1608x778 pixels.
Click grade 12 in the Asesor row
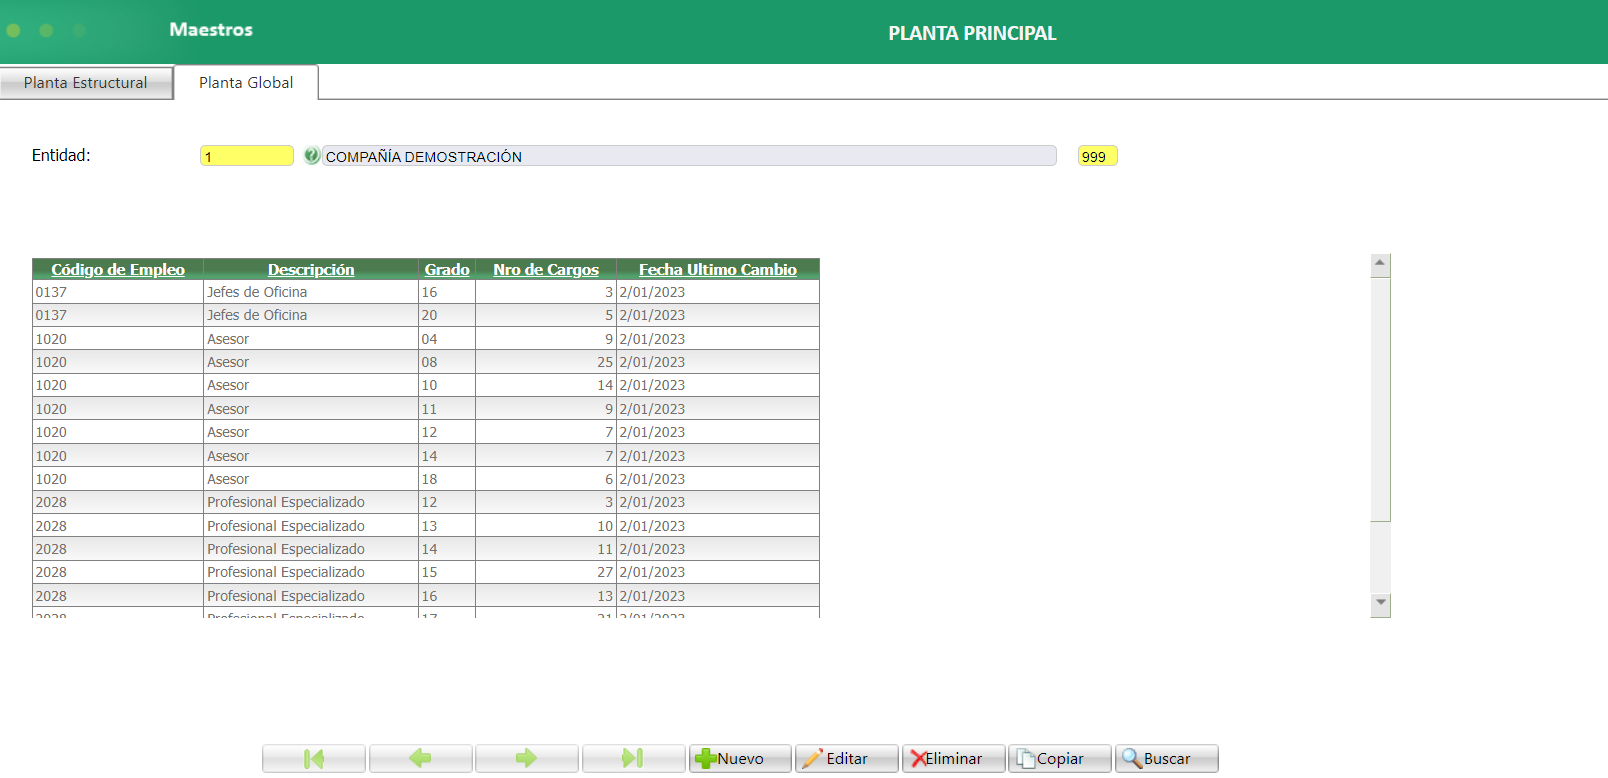429,432
